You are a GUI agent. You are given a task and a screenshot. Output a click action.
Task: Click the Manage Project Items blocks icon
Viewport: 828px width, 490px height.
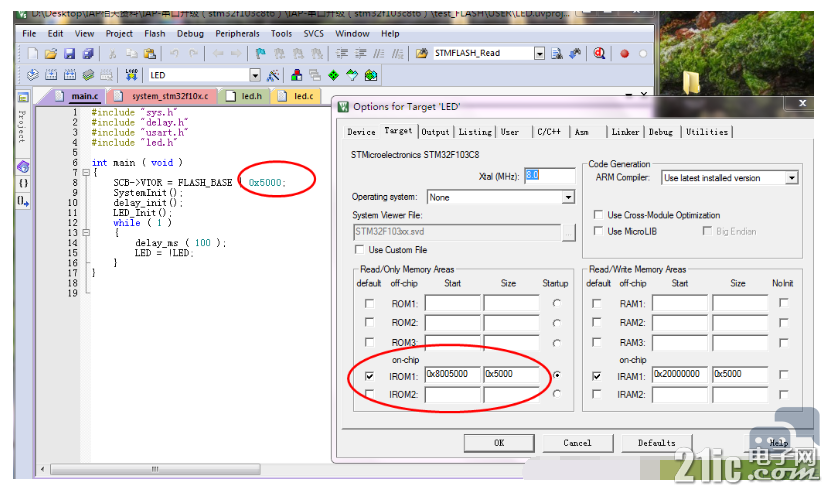coord(297,75)
